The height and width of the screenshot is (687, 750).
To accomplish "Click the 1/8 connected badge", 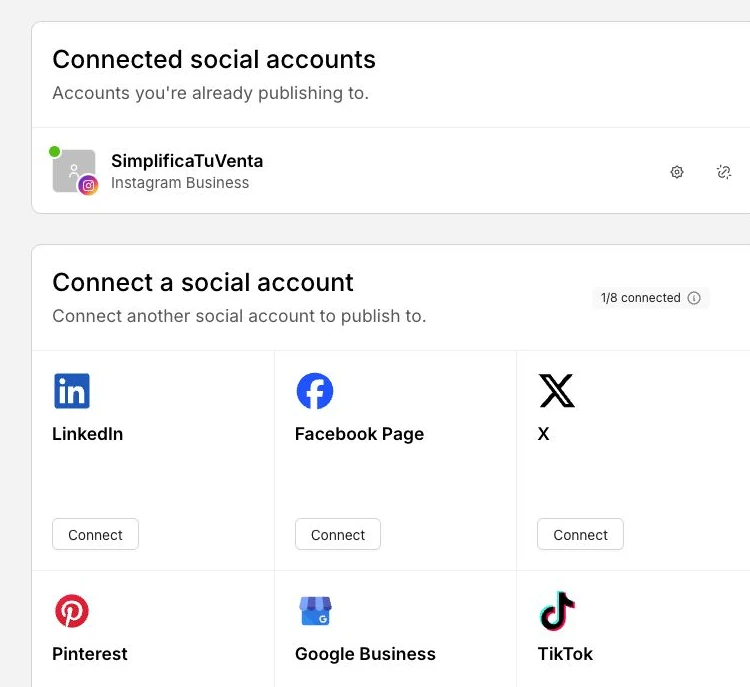I will (651, 298).
